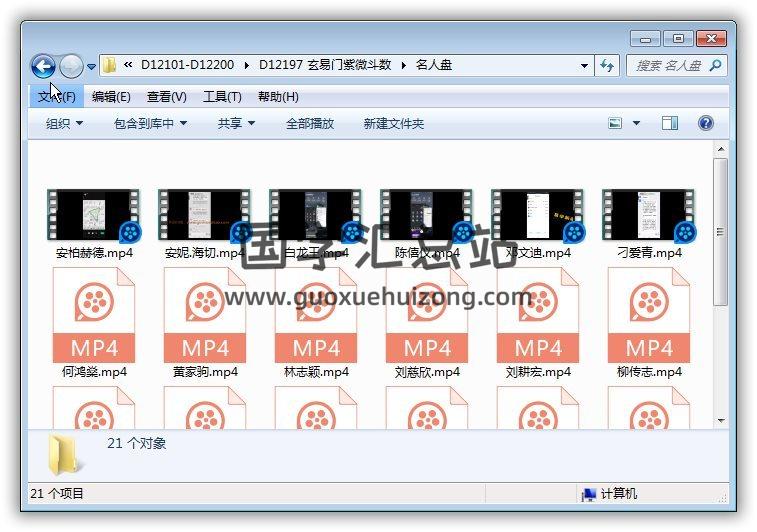Image resolution: width=757 pixels, height=532 pixels.
Task: Click the 21 个对象 details text
Action: pyautogui.click(x=137, y=443)
